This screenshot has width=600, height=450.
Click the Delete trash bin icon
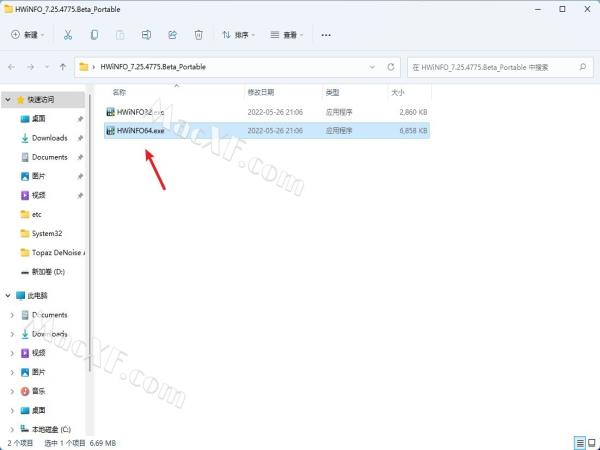(x=198, y=35)
